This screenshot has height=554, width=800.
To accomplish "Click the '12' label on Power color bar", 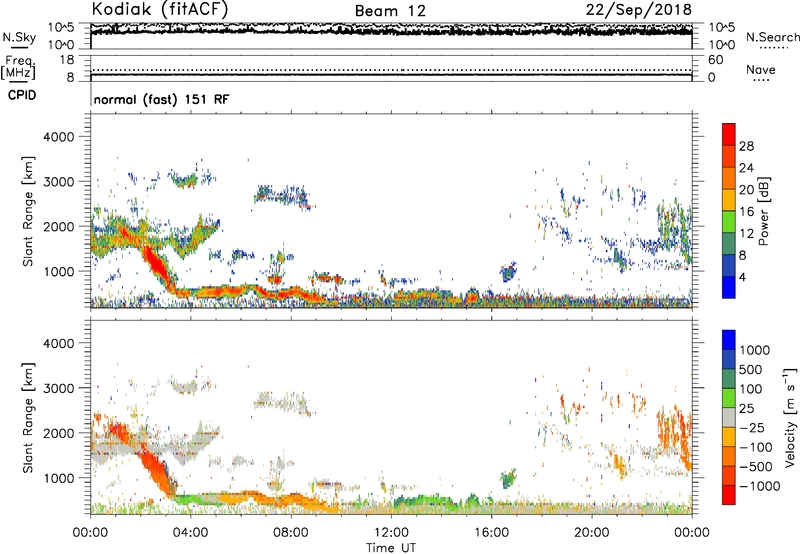I will pos(746,234).
